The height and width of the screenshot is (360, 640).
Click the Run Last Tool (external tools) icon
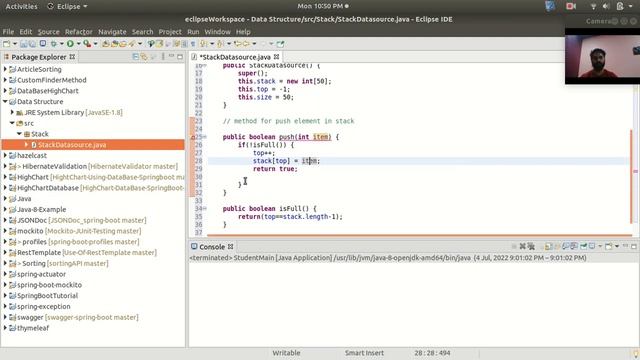point(87,44)
